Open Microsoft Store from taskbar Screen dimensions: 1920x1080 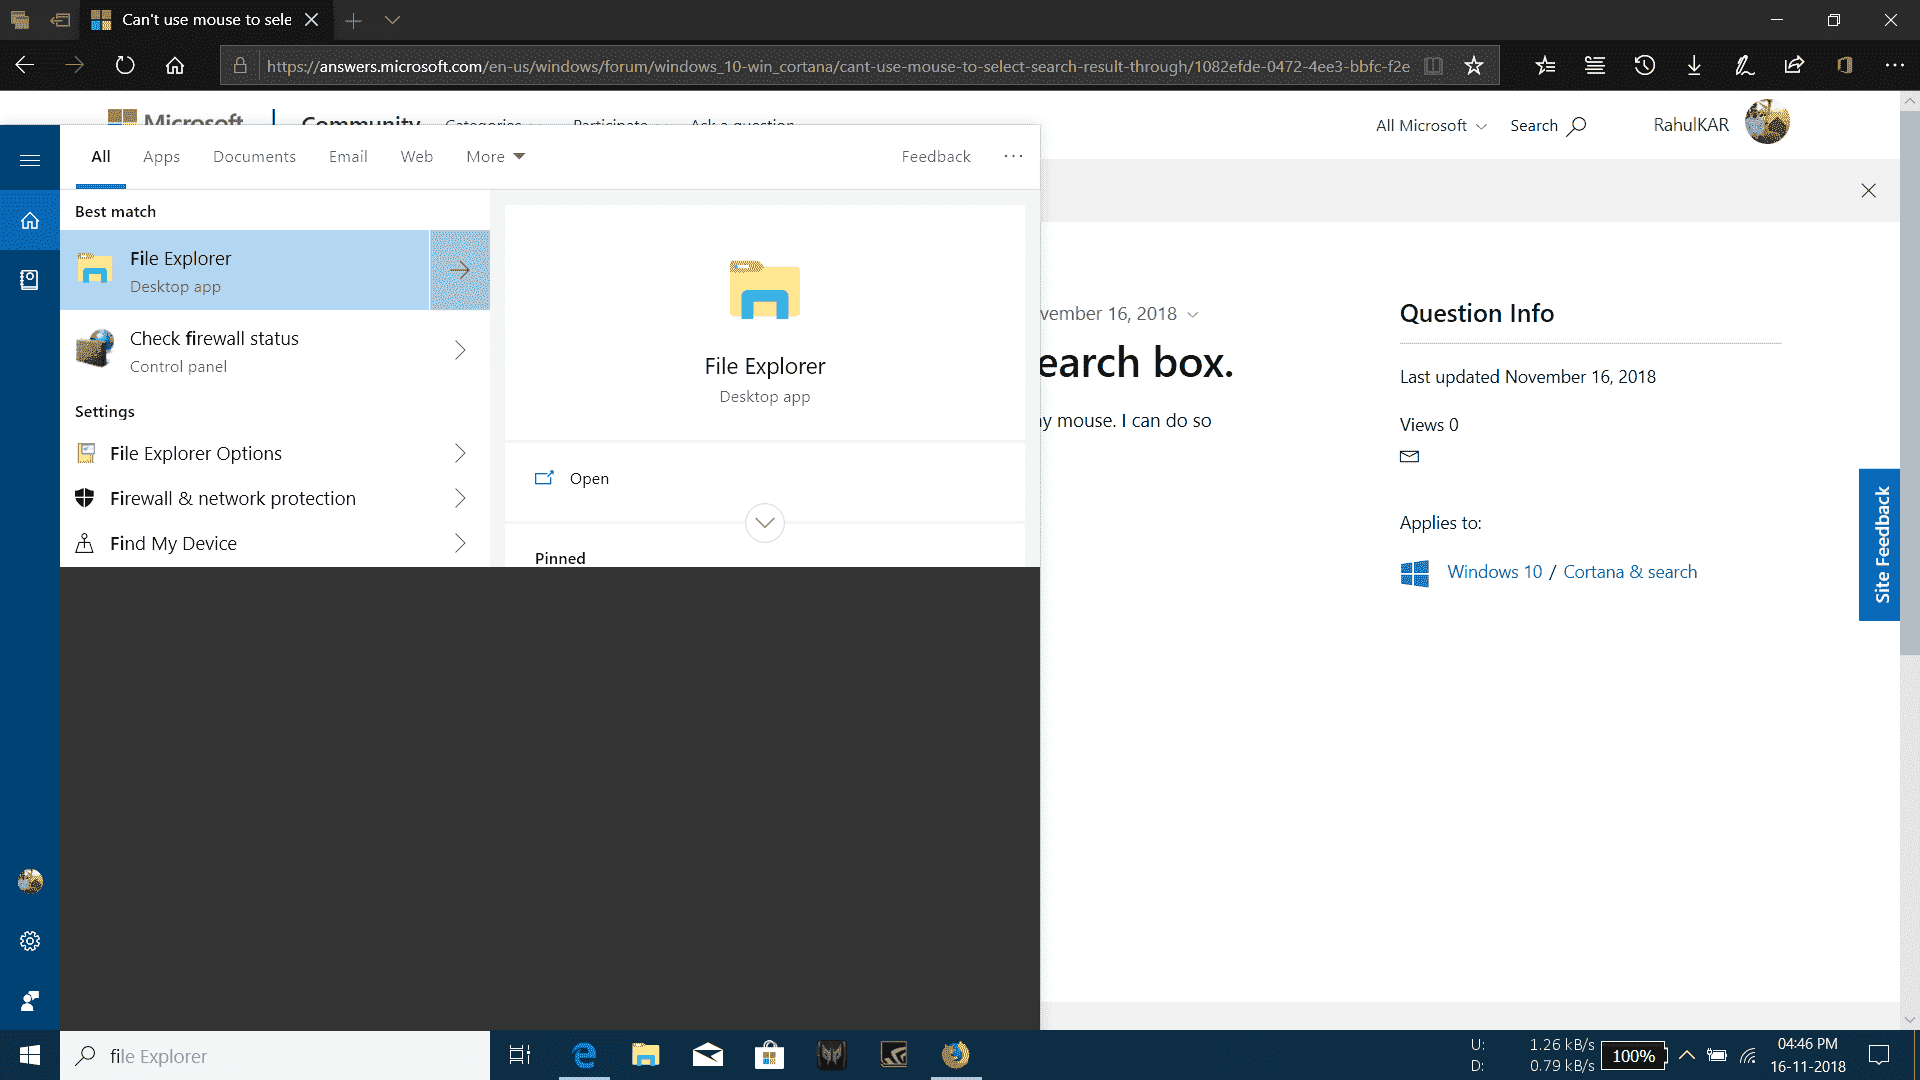(x=769, y=1055)
